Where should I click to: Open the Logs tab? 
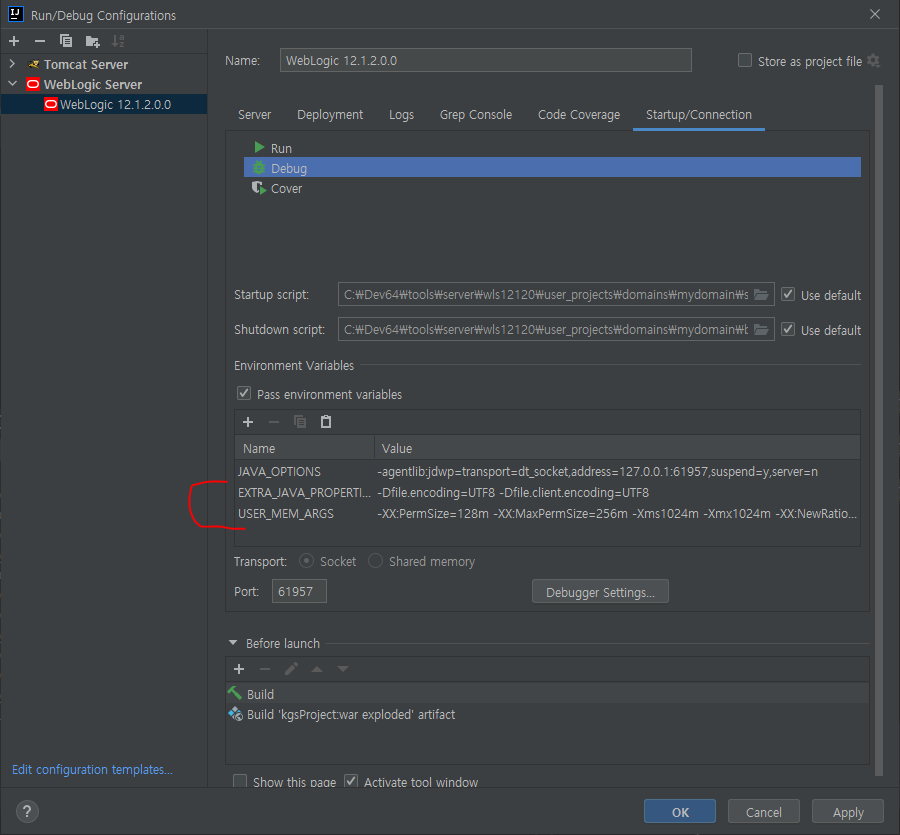[401, 115]
